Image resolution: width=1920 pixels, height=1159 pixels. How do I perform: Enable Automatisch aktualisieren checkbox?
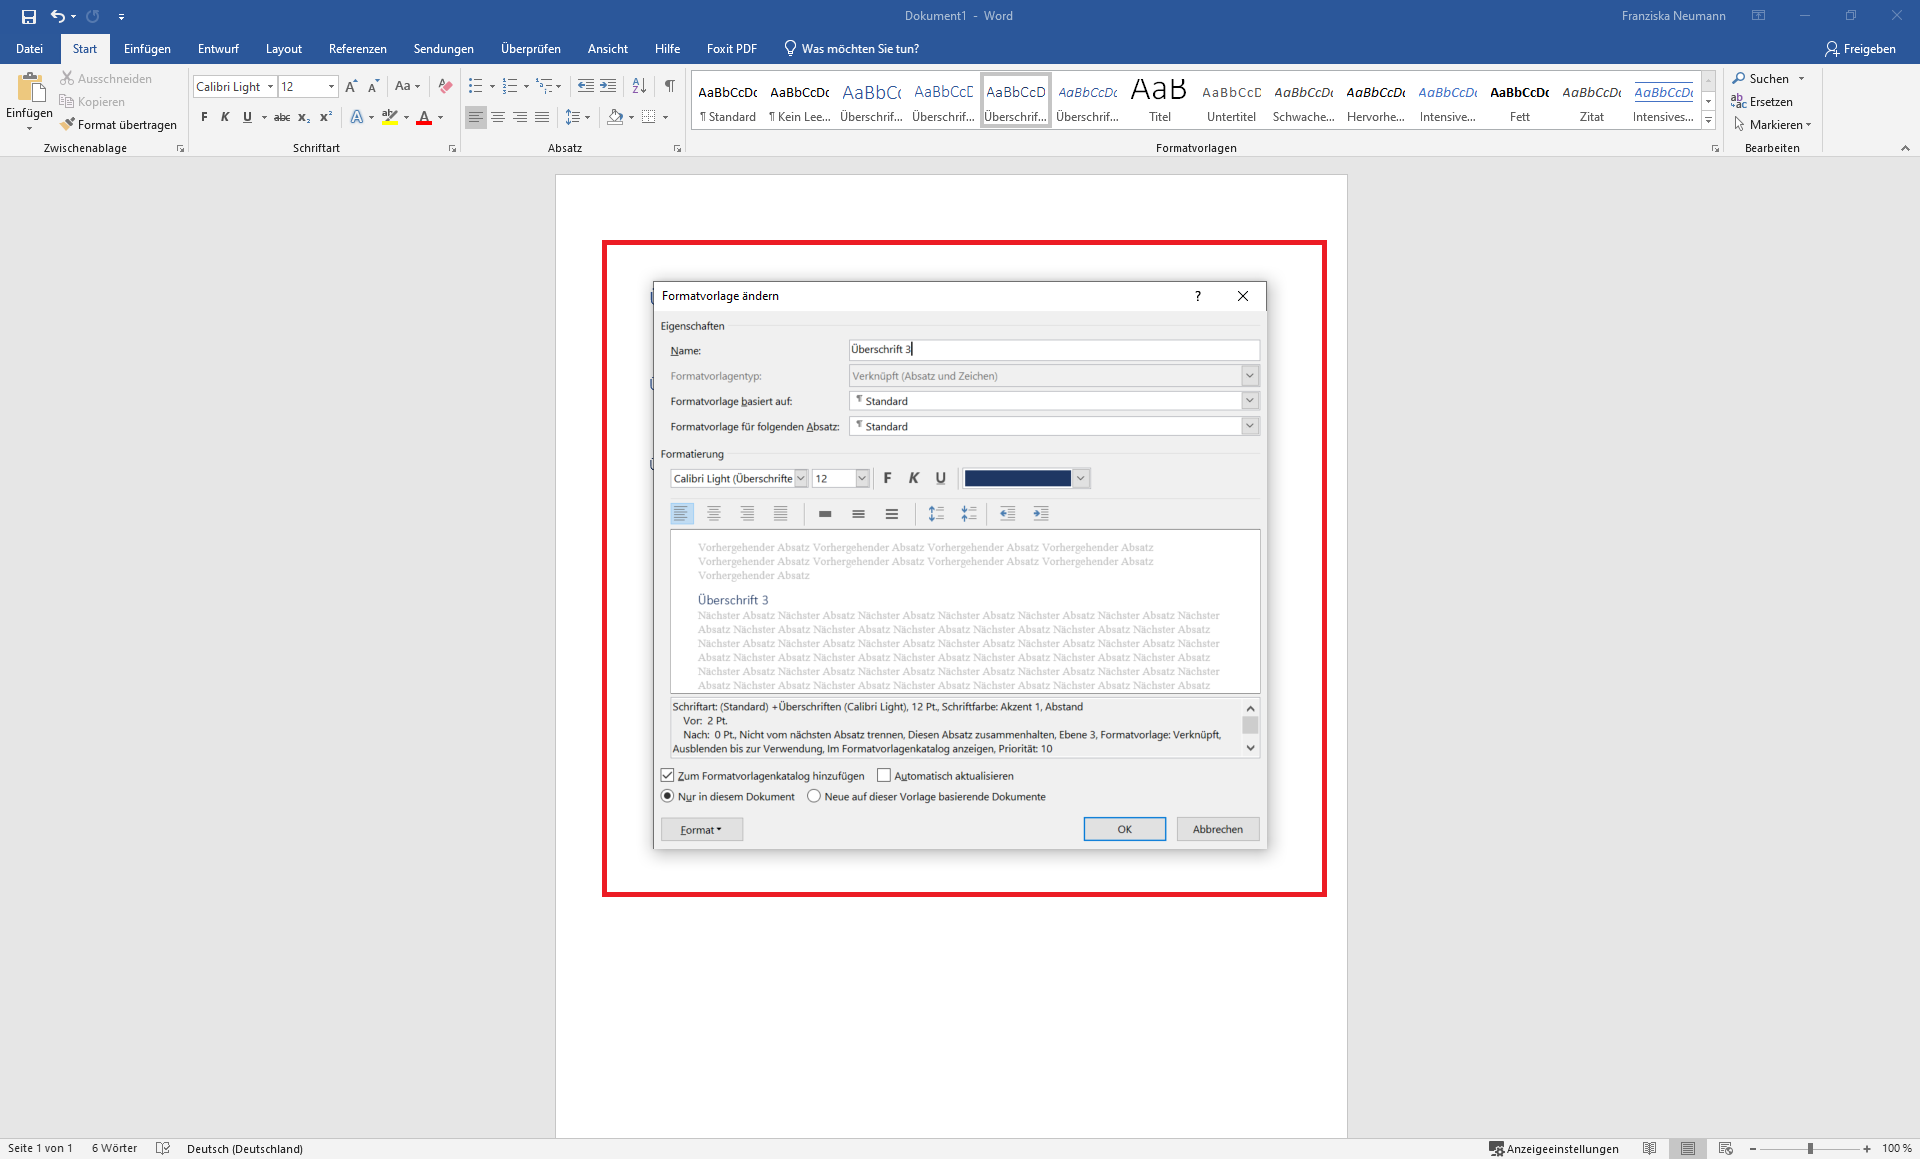(884, 775)
